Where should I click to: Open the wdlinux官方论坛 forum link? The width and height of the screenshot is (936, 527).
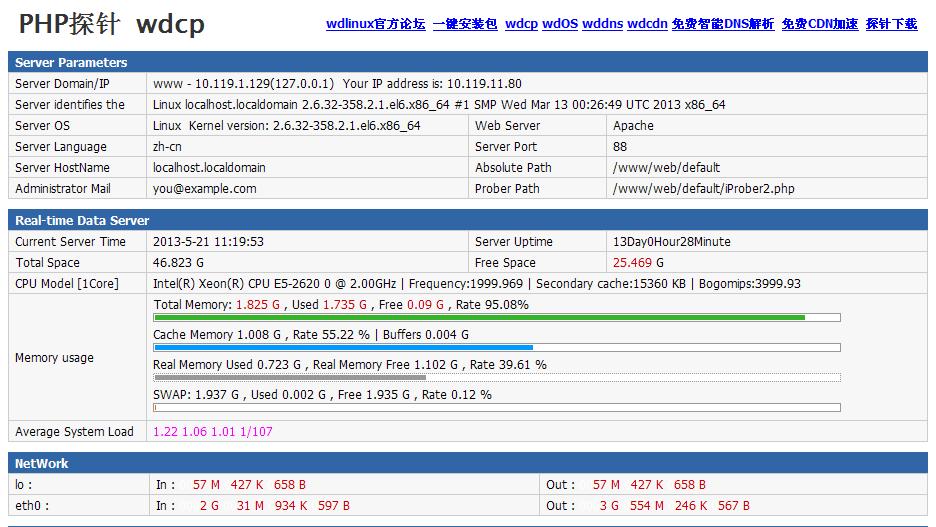pyautogui.click(x=375, y=24)
